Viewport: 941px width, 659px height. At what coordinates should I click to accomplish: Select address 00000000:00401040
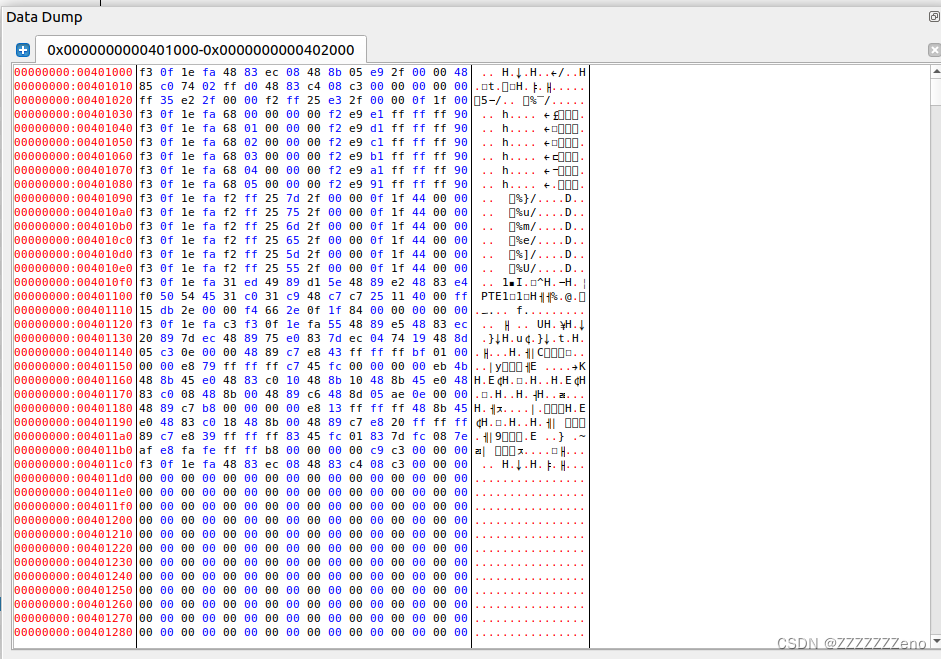[73, 128]
